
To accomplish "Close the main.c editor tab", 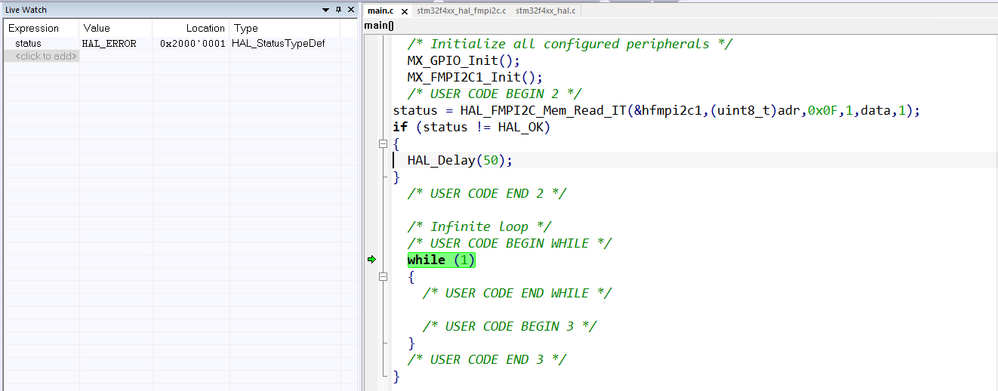I will point(404,11).
